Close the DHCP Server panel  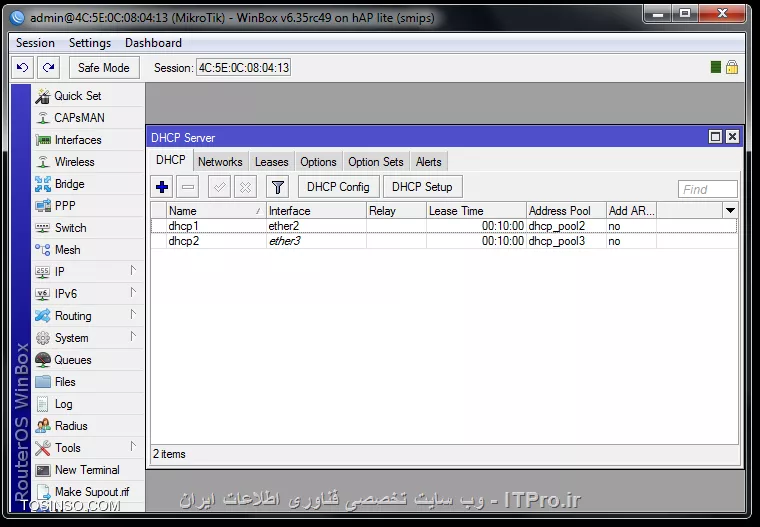732,137
